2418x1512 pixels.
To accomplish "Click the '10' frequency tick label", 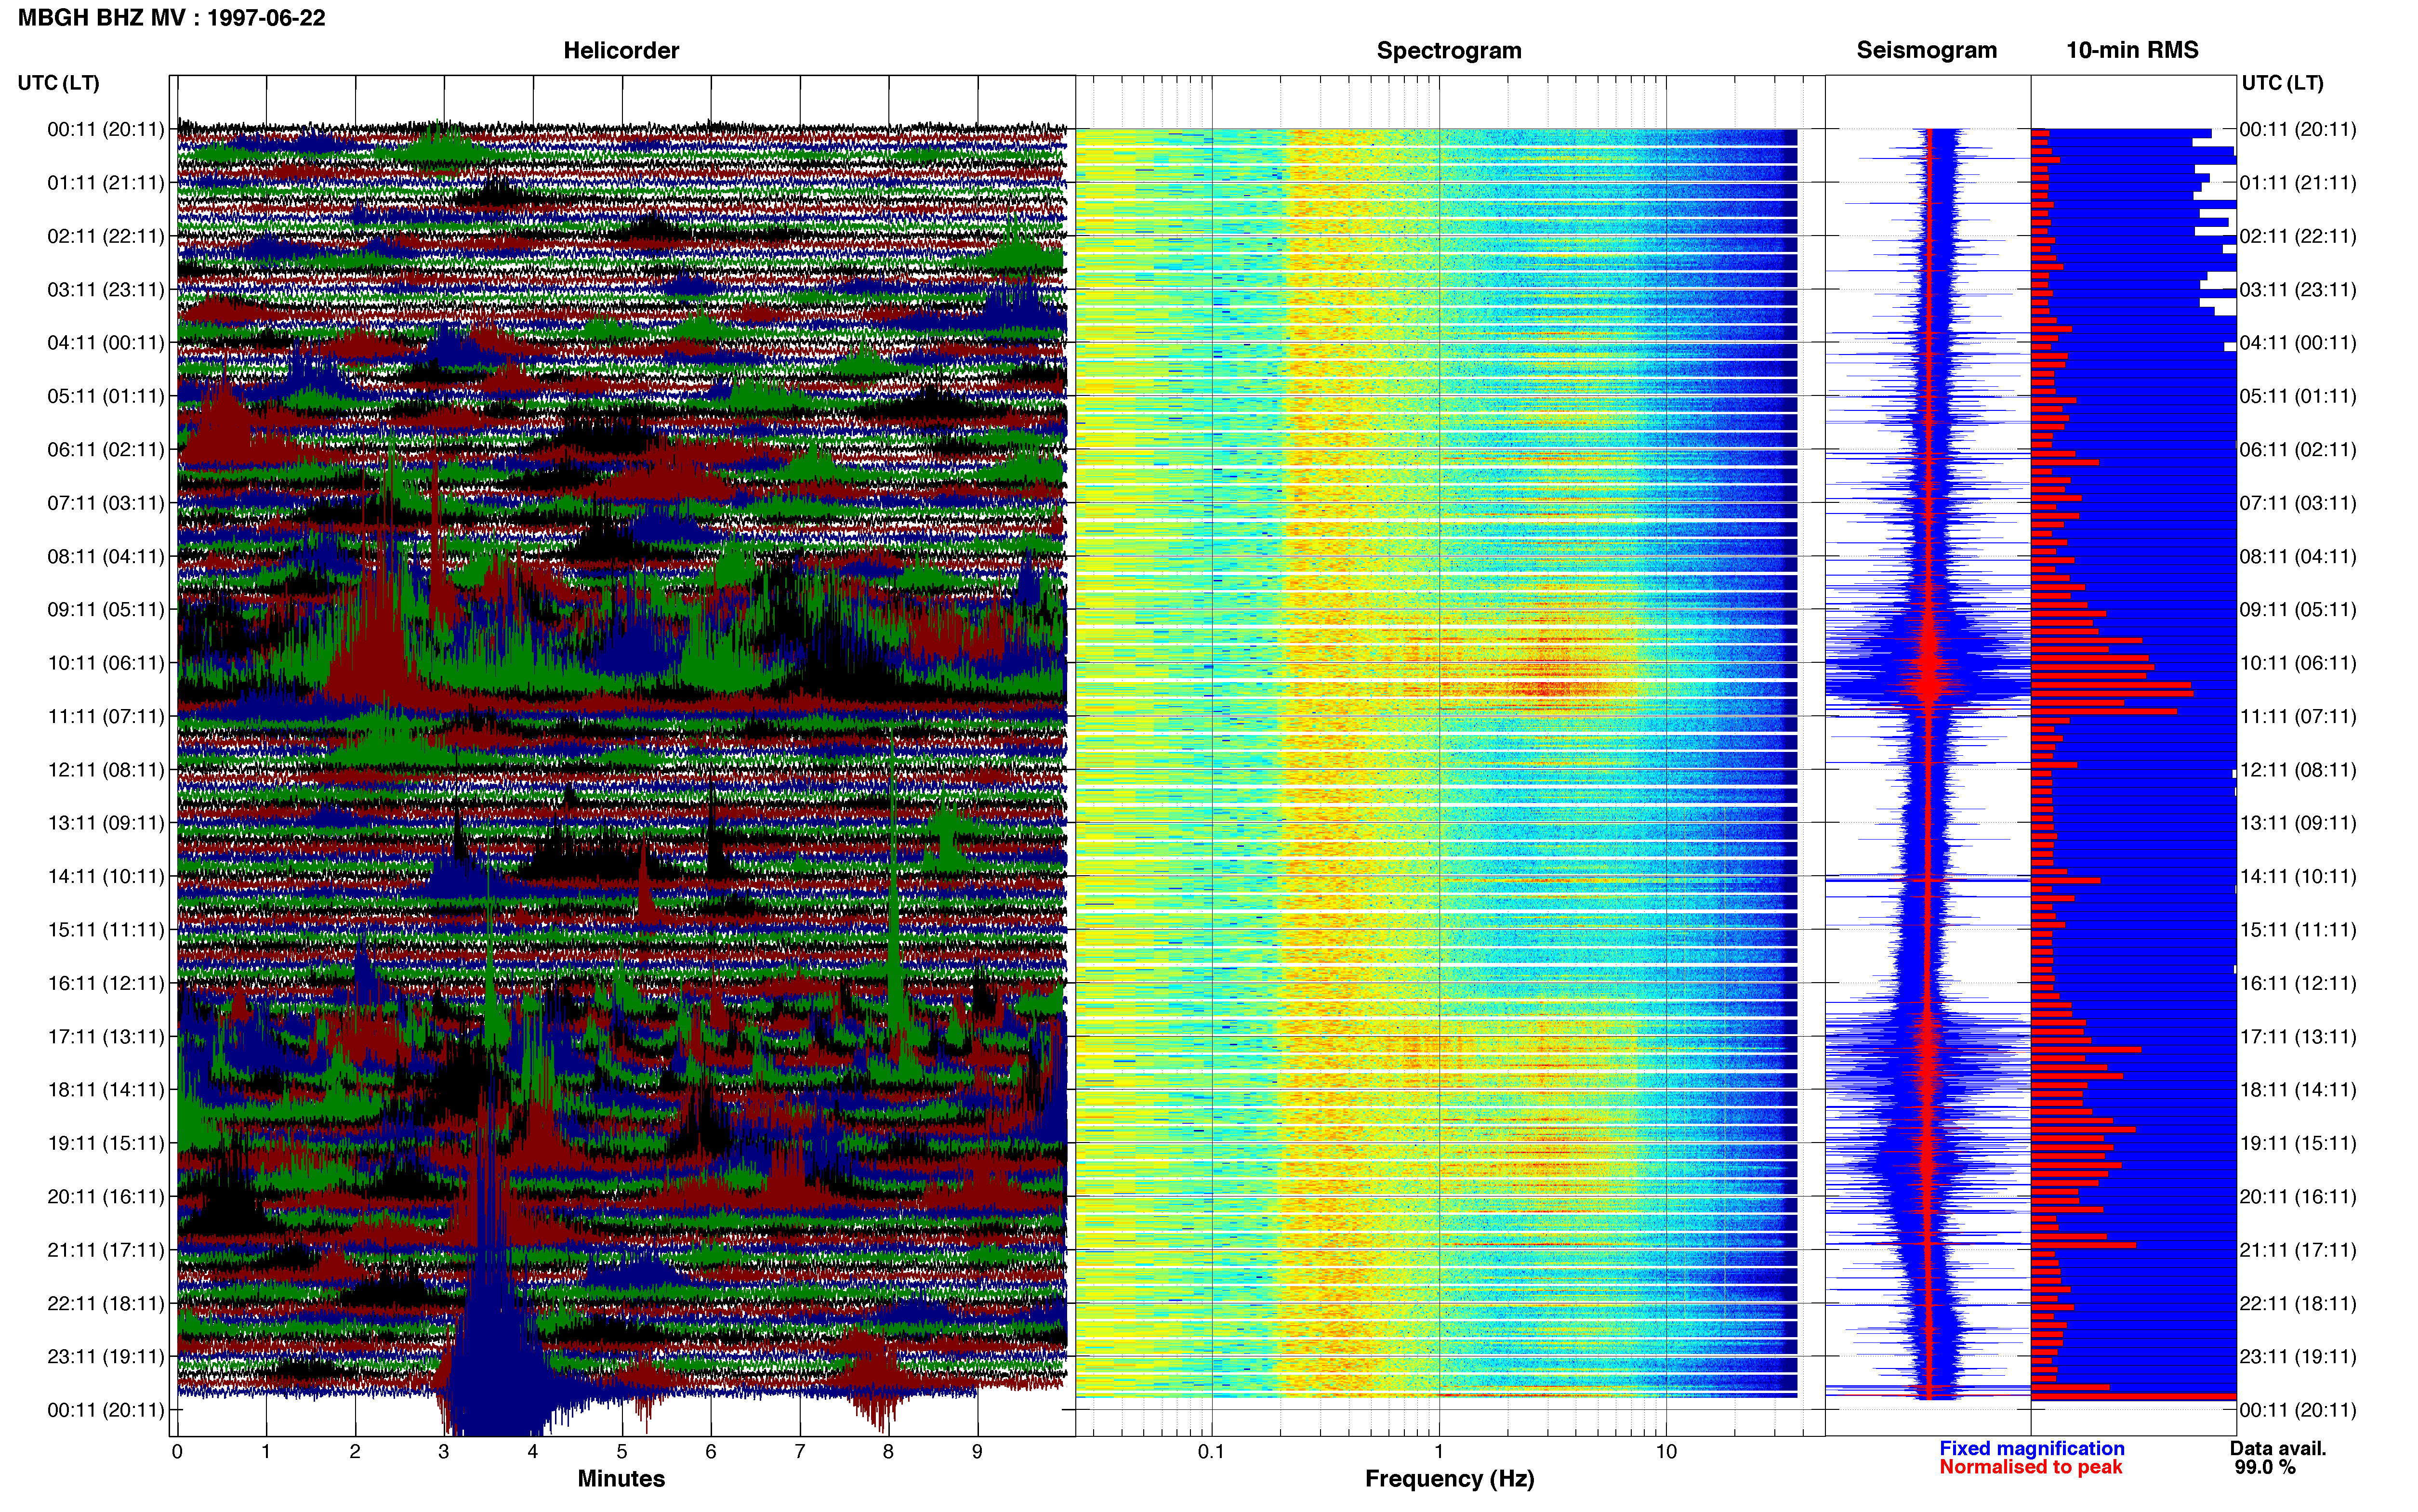I will point(1666,1451).
